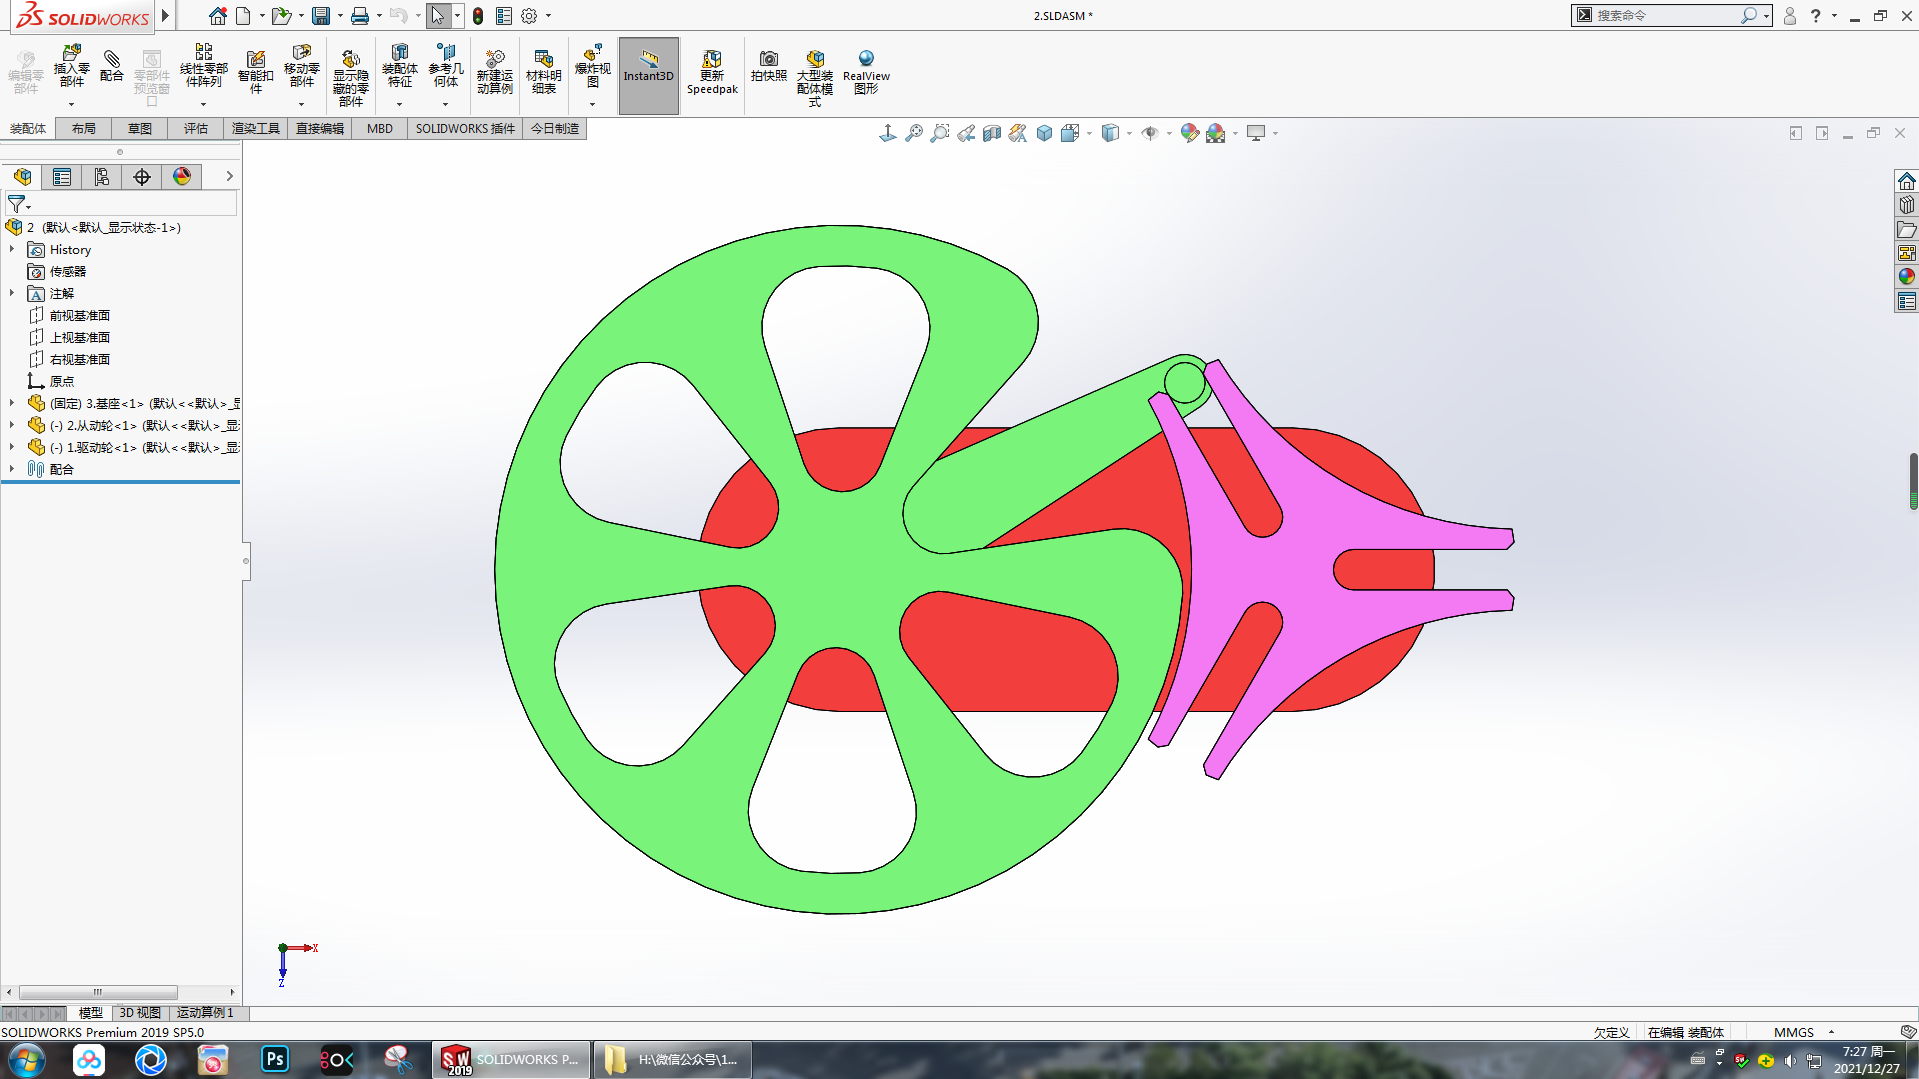Click tree panel horizontal scrollbar

(98, 992)
